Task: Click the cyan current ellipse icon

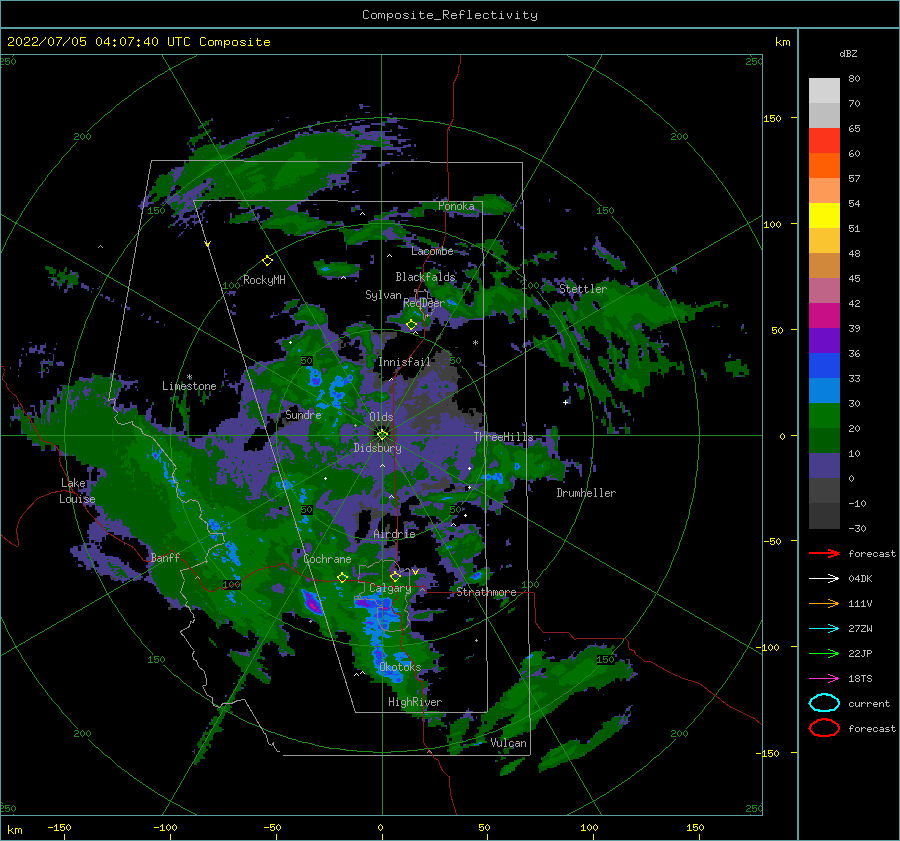Action: (824, 703)
